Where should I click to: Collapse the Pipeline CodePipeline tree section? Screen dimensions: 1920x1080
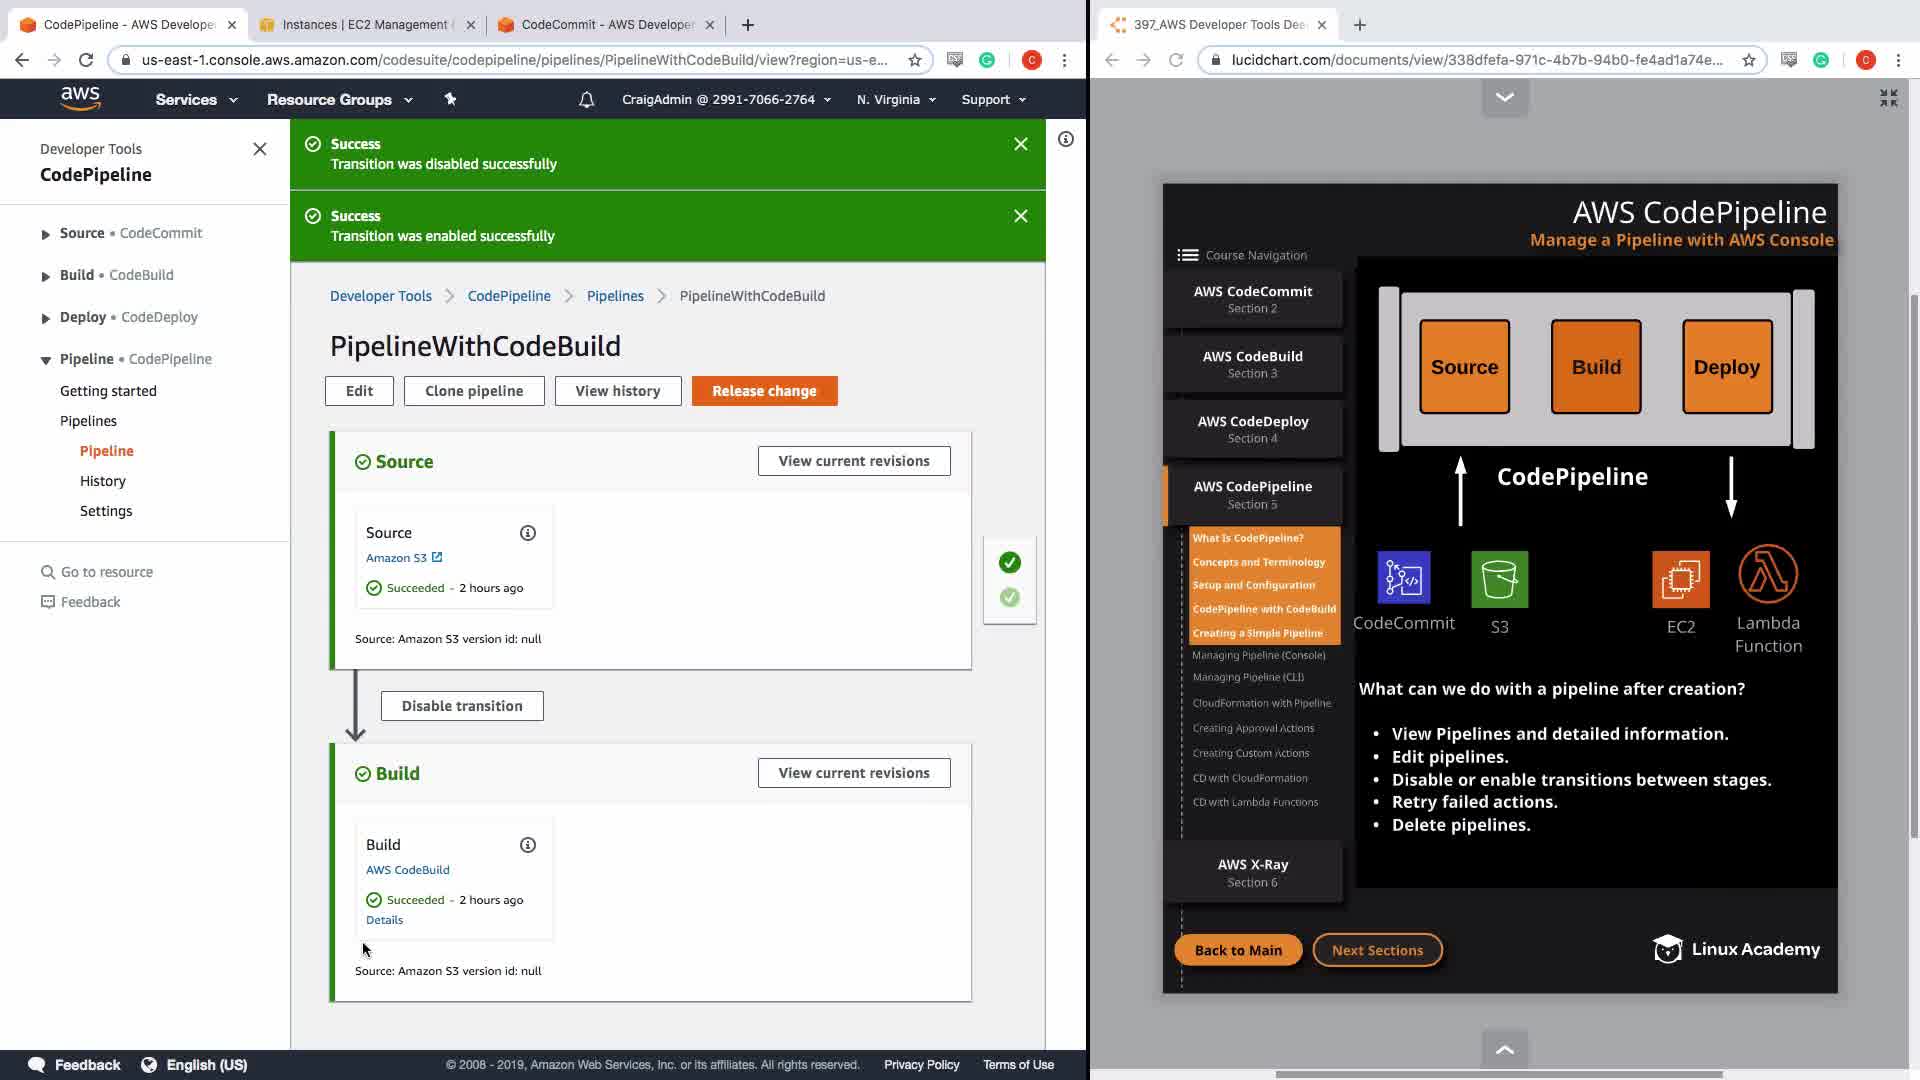tap(45, 360)
